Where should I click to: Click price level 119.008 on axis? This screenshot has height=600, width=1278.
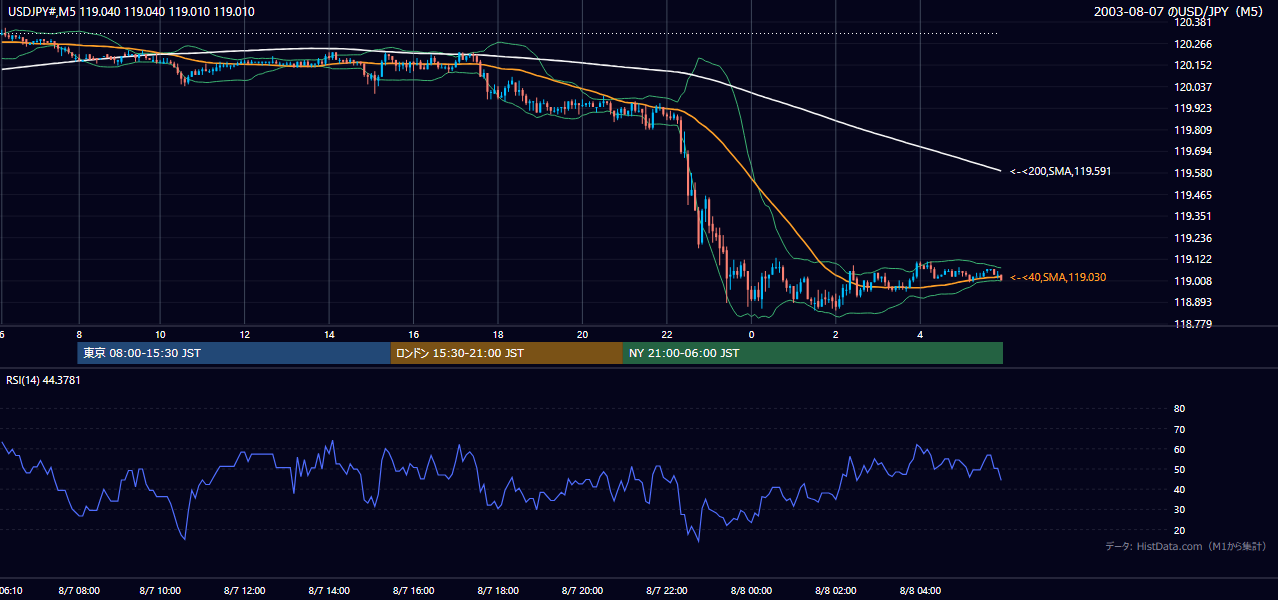[1193, 281]
